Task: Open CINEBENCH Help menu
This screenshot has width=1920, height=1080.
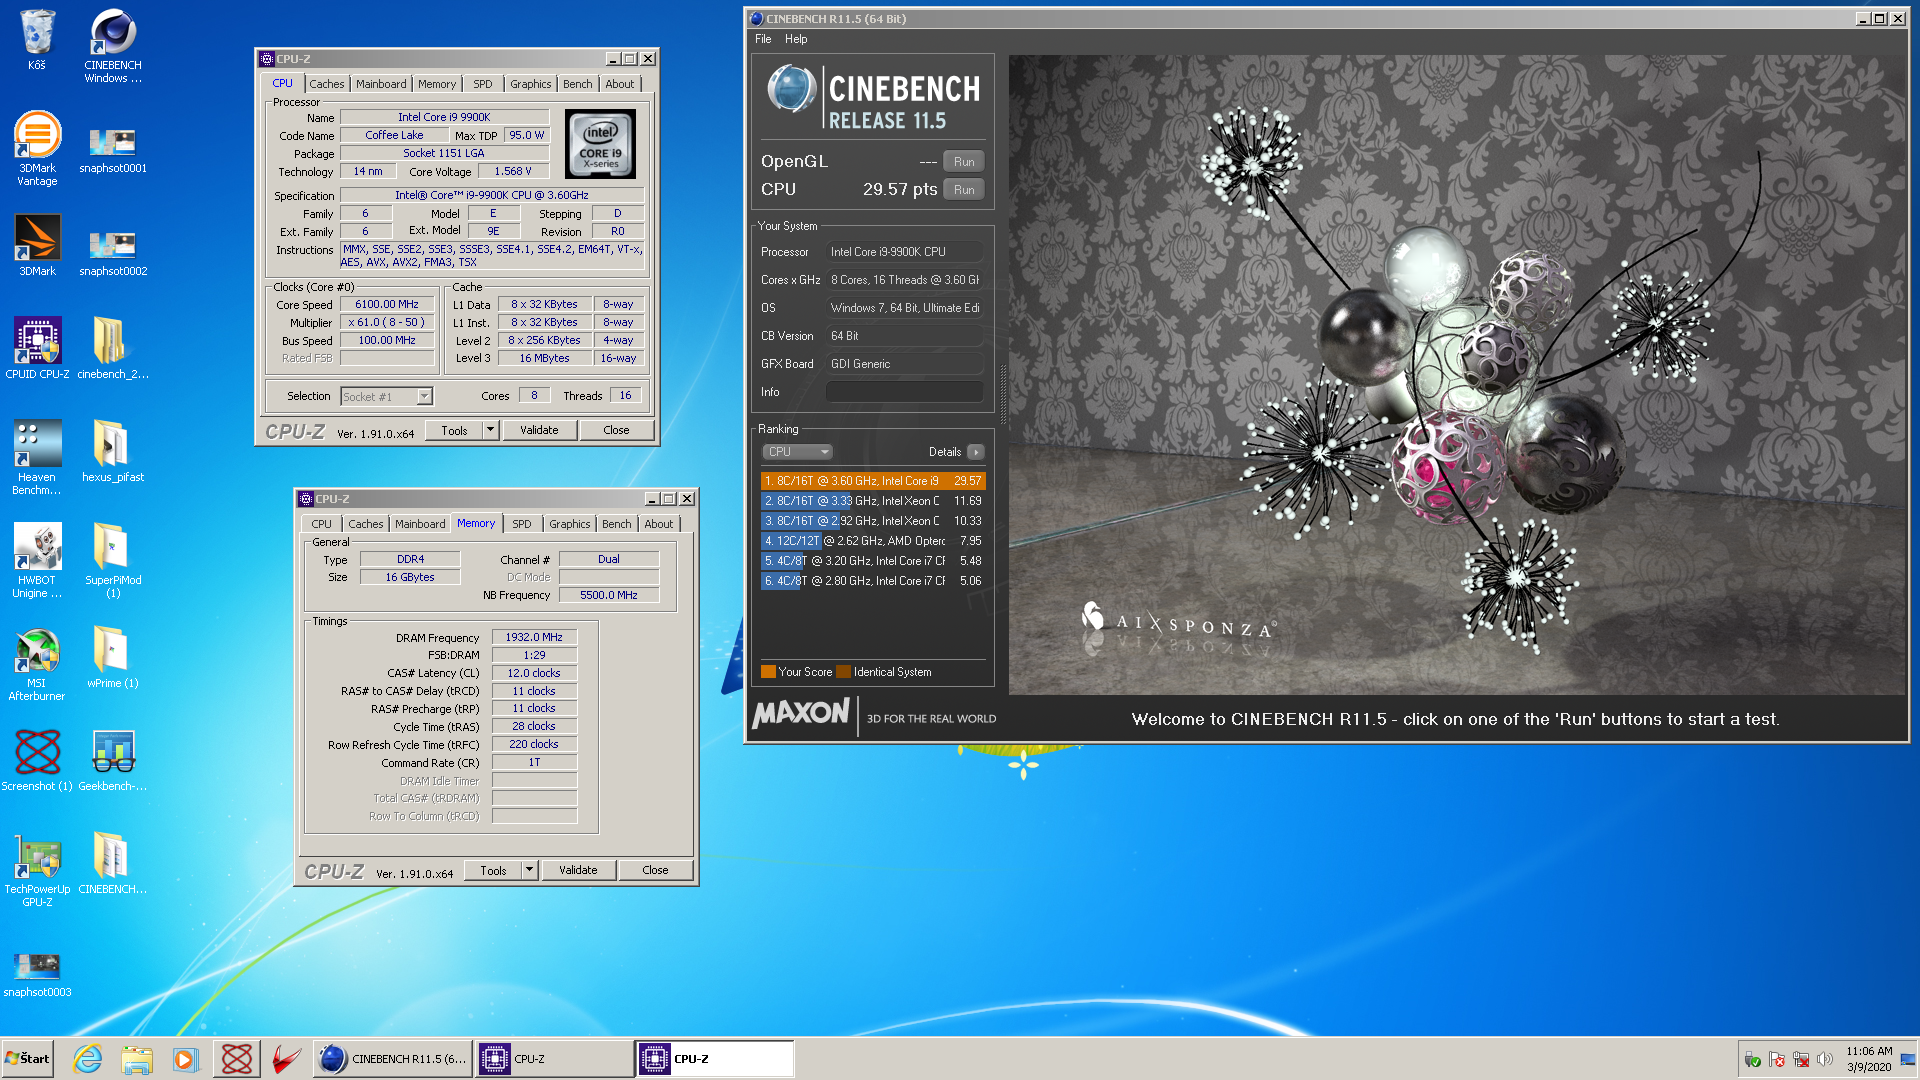Action: [x=796, y=39]
